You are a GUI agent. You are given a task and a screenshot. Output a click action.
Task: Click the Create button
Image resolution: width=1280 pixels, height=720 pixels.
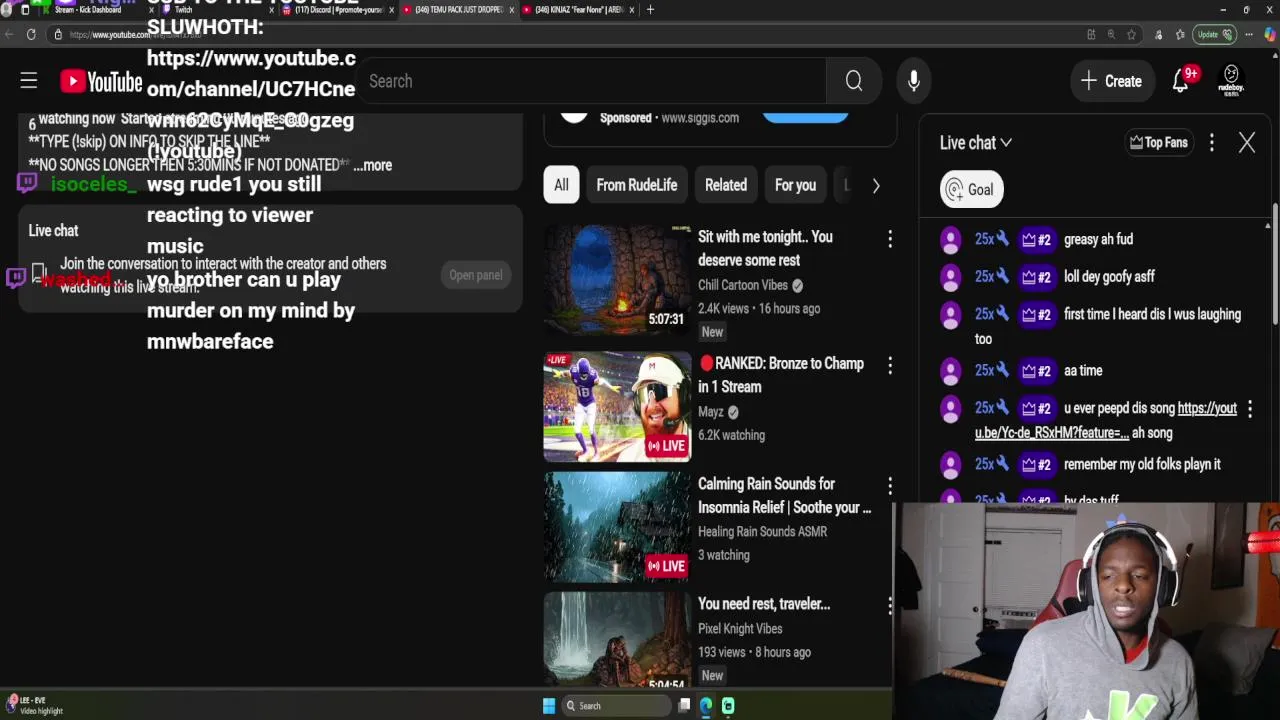(1111, 81)
